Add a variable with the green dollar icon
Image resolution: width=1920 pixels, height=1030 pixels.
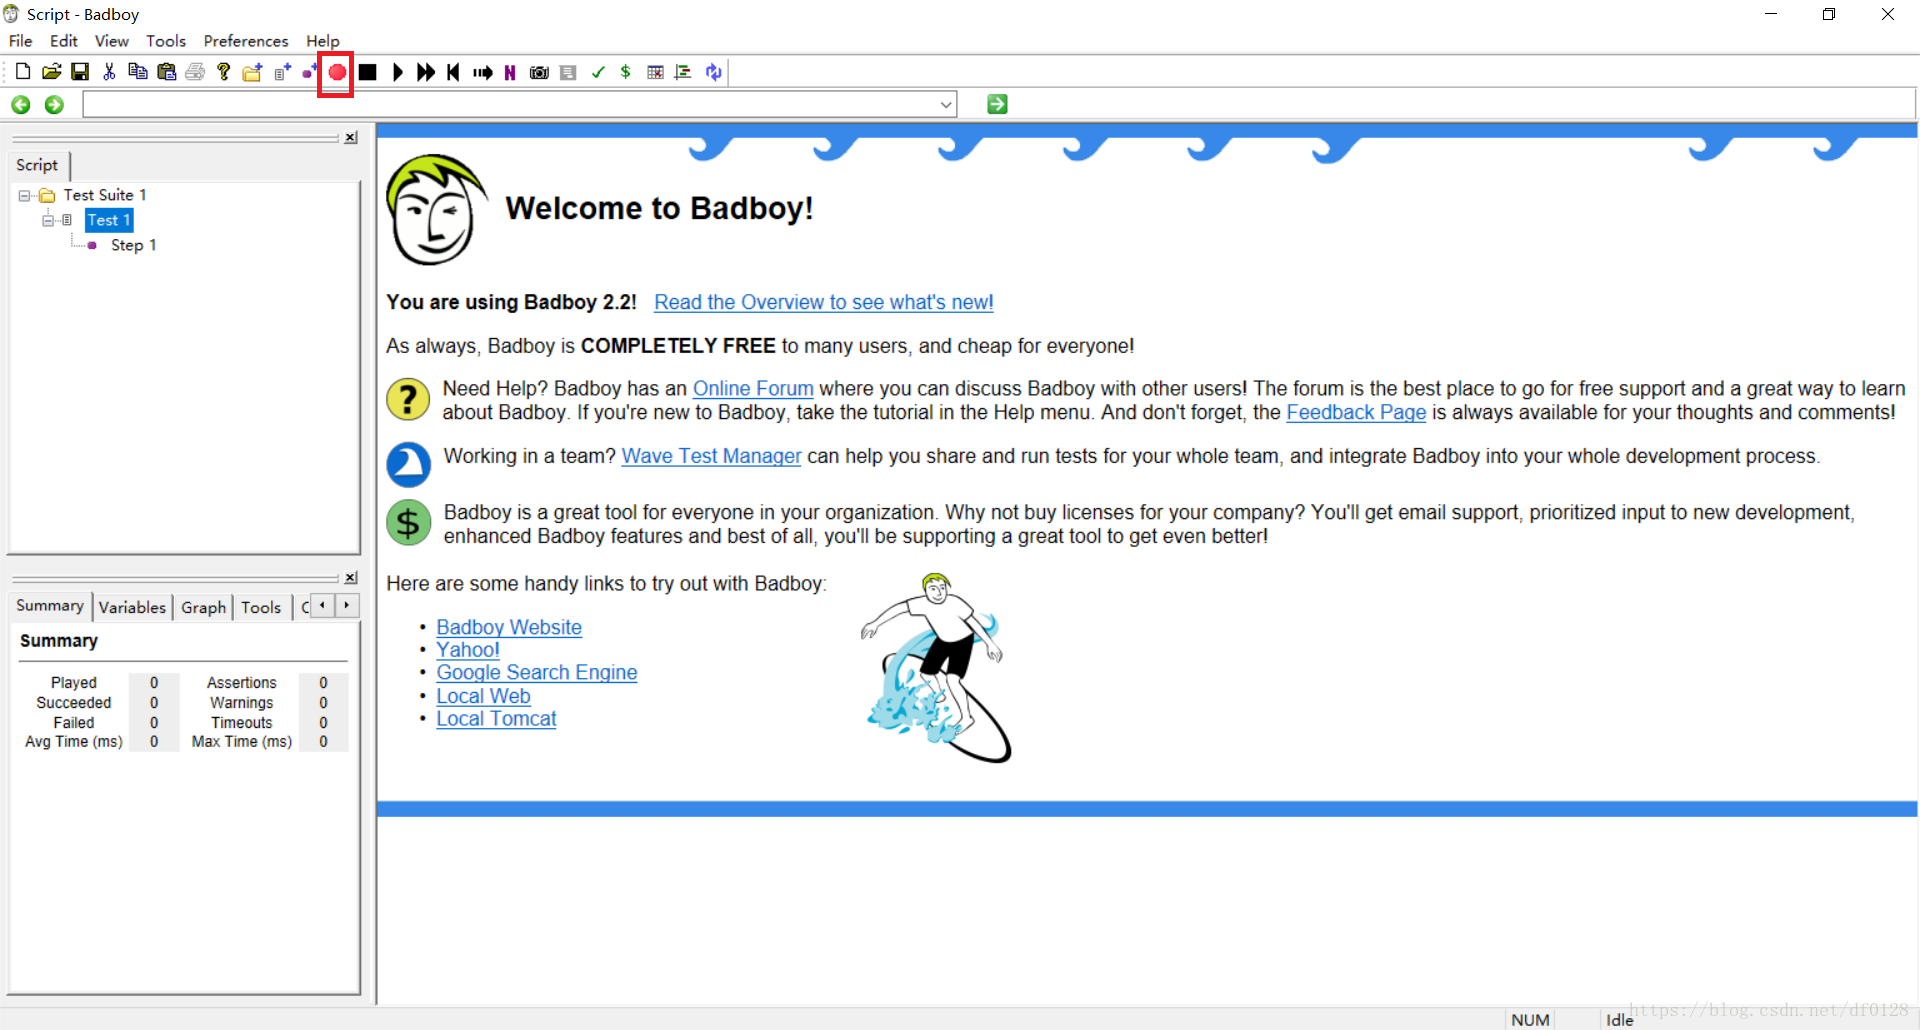click(626, 72)
